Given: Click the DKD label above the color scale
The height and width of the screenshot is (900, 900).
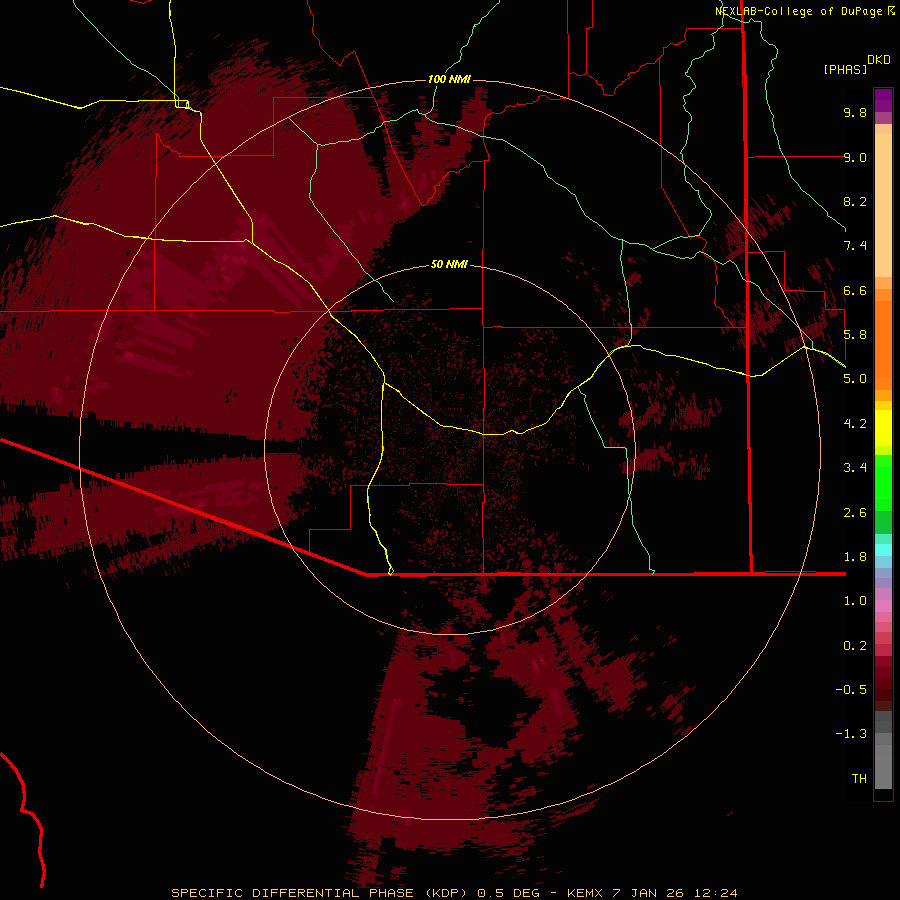Looking at the screenshot, I should pyautogui.click(x=879, y=60).
